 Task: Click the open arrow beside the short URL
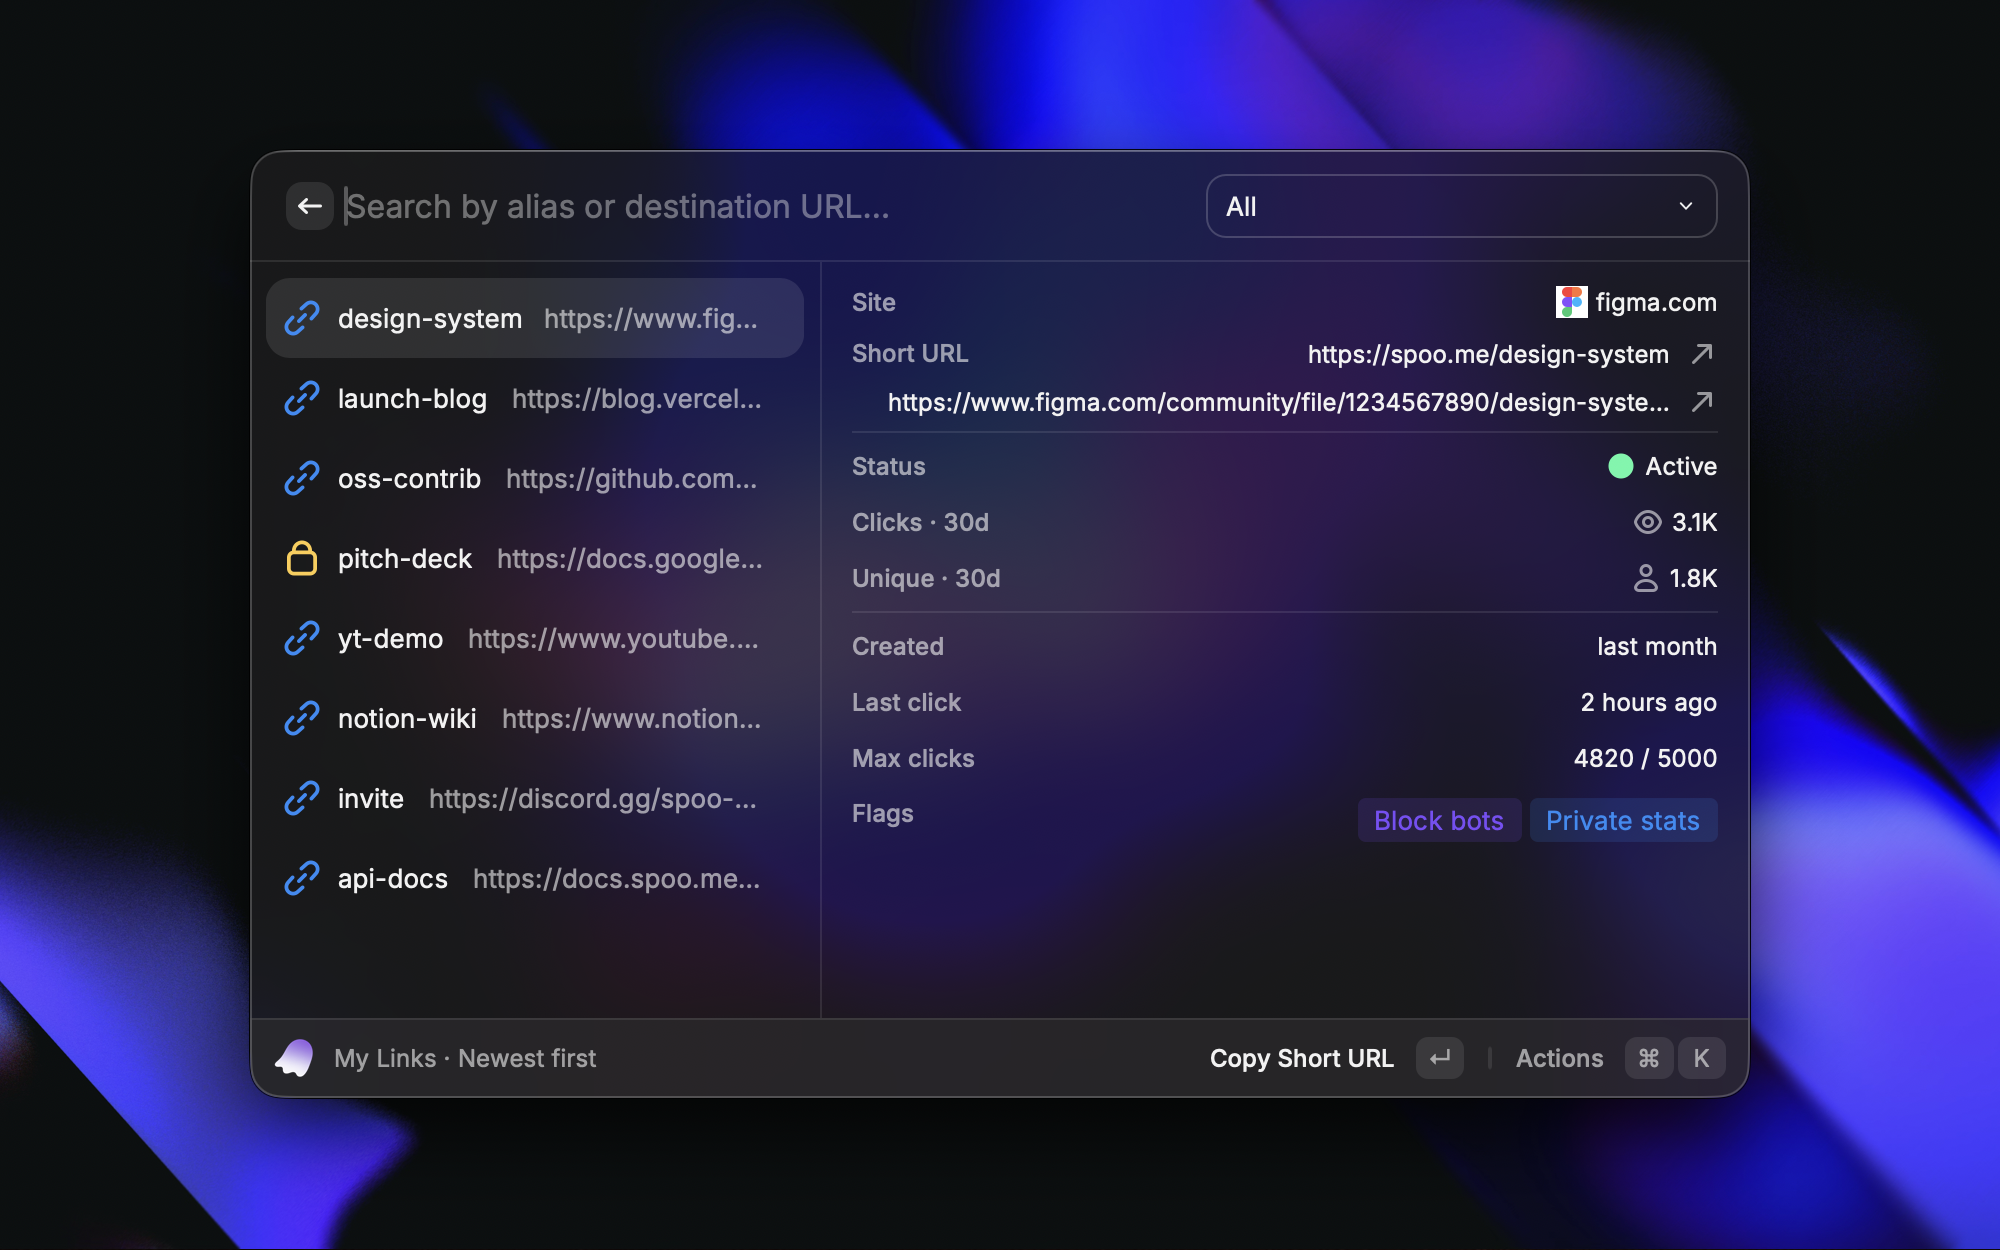[1702, 353]
